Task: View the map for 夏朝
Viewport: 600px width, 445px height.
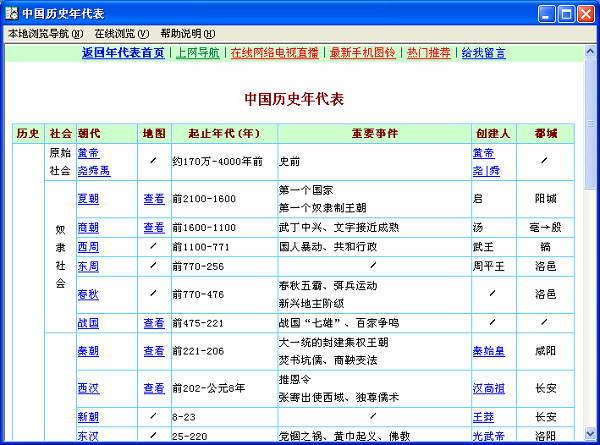Action: (154, 199)
